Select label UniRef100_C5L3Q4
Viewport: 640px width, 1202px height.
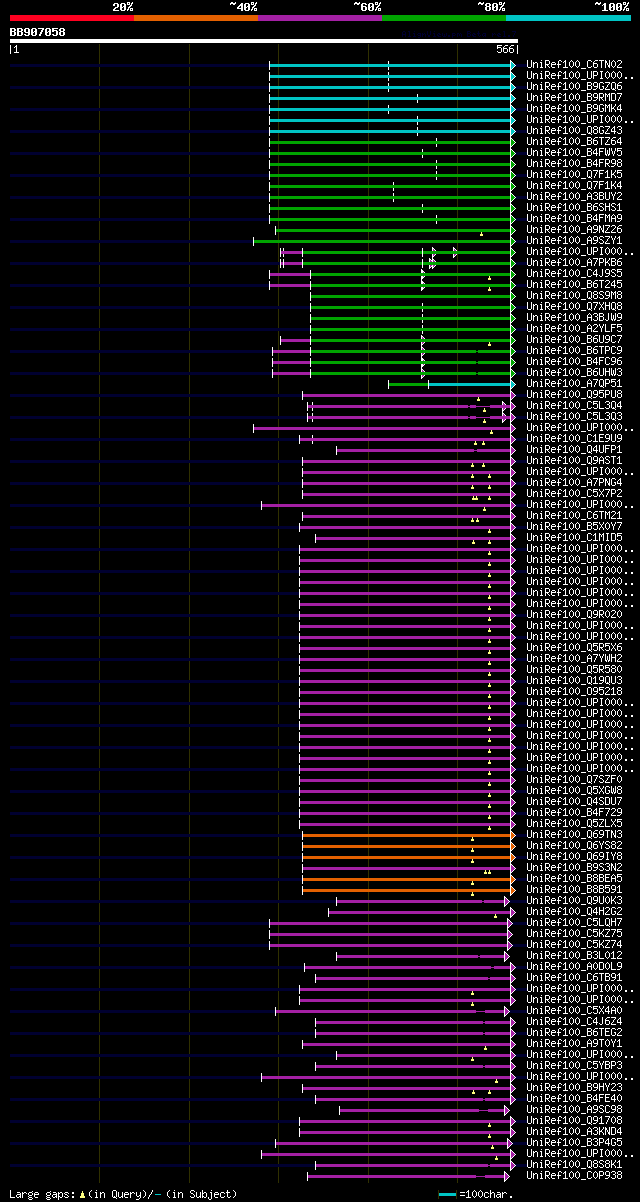click(576, 406)
